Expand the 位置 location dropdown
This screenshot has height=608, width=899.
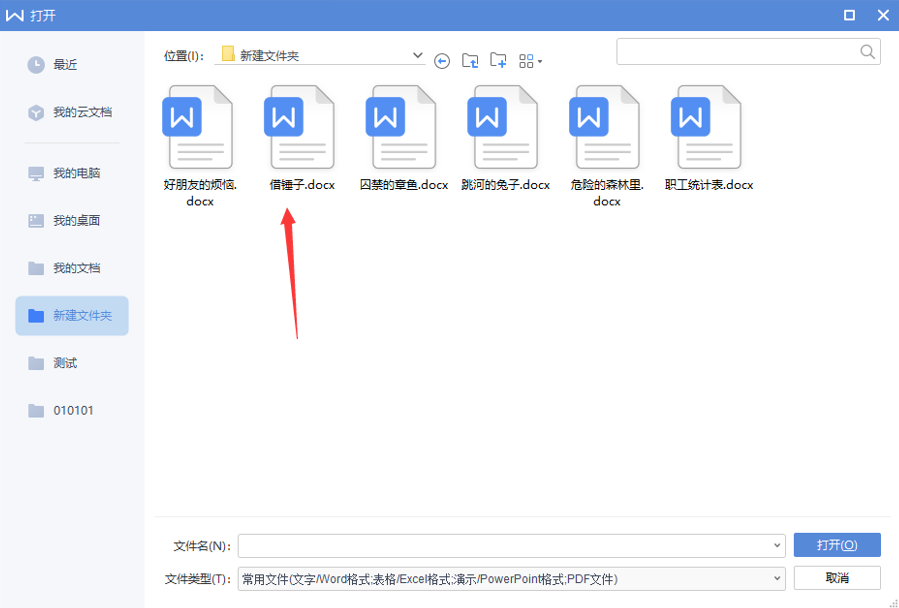click(x=417, y=56)
